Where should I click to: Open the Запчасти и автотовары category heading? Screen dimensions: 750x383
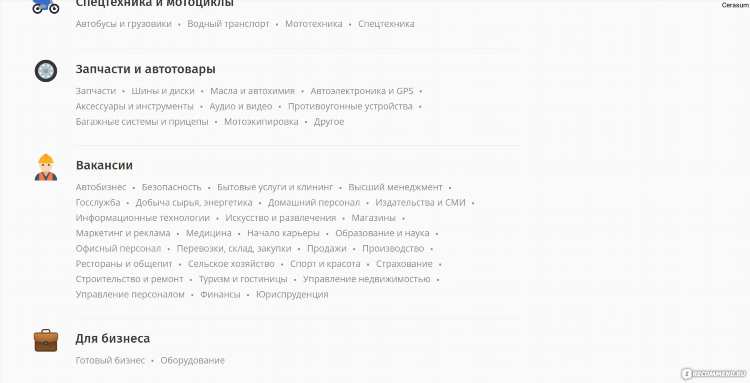145,69
